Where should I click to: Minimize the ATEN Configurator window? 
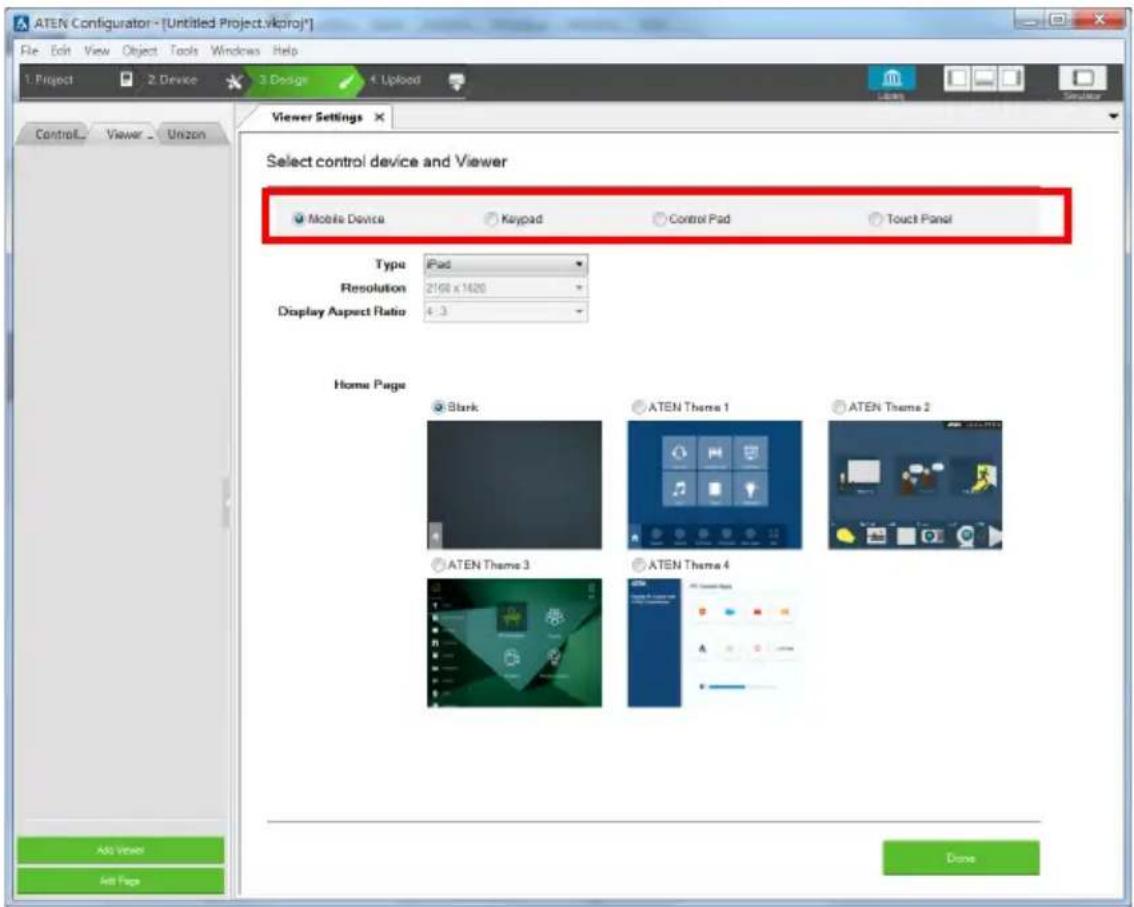1028,21
